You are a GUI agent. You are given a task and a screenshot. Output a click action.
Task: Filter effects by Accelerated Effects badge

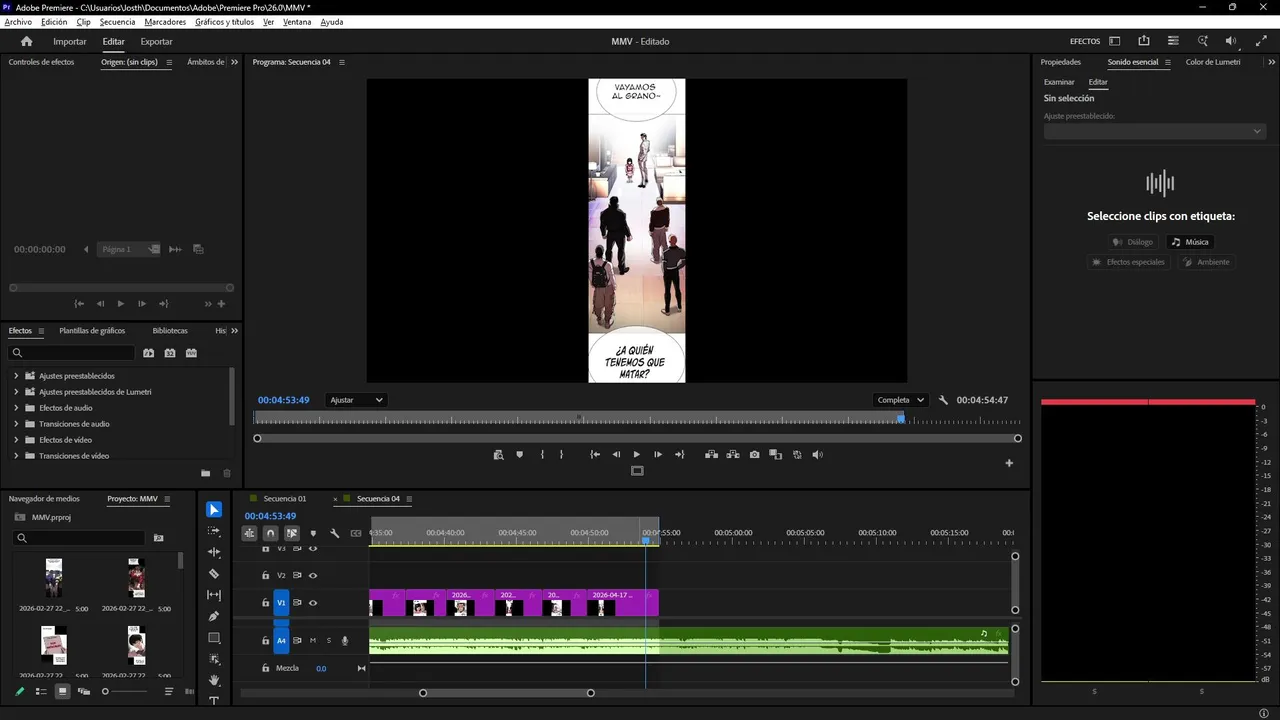pyautogui.click(x=149, y=353)
